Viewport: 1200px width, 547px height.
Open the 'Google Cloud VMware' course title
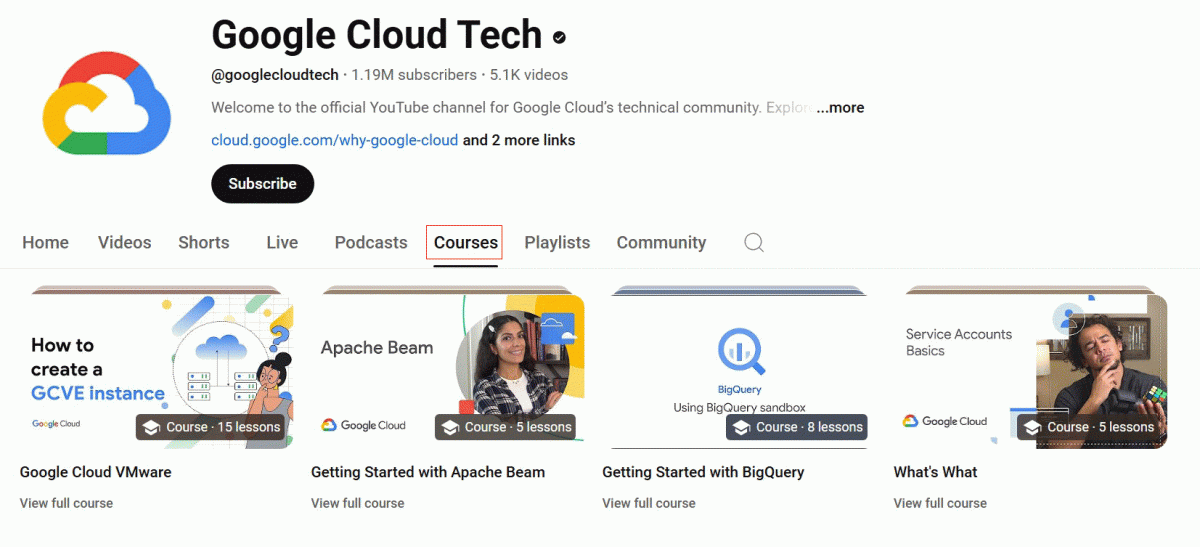pos(95,472)
